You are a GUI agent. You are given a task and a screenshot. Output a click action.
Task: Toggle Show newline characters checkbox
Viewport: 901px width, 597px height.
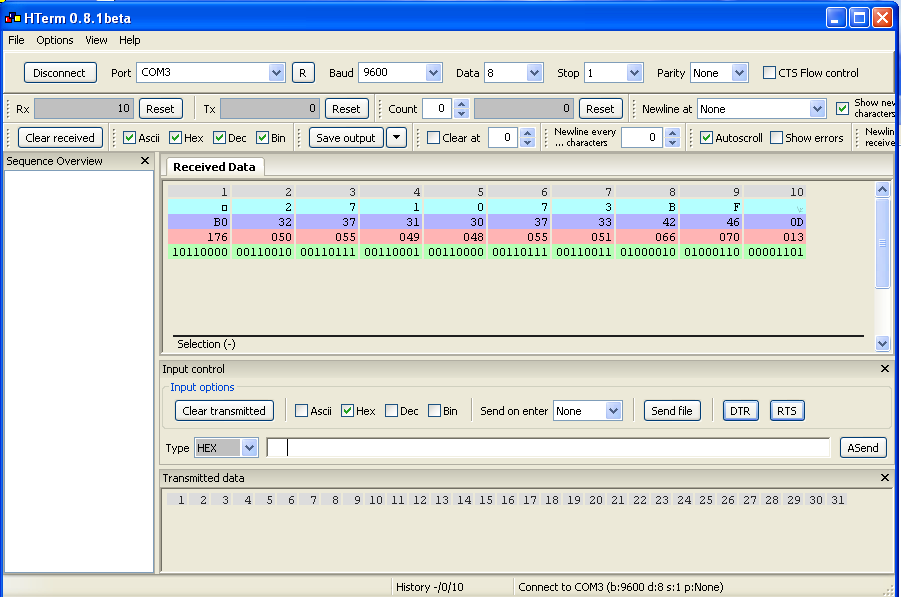[842, 109]
